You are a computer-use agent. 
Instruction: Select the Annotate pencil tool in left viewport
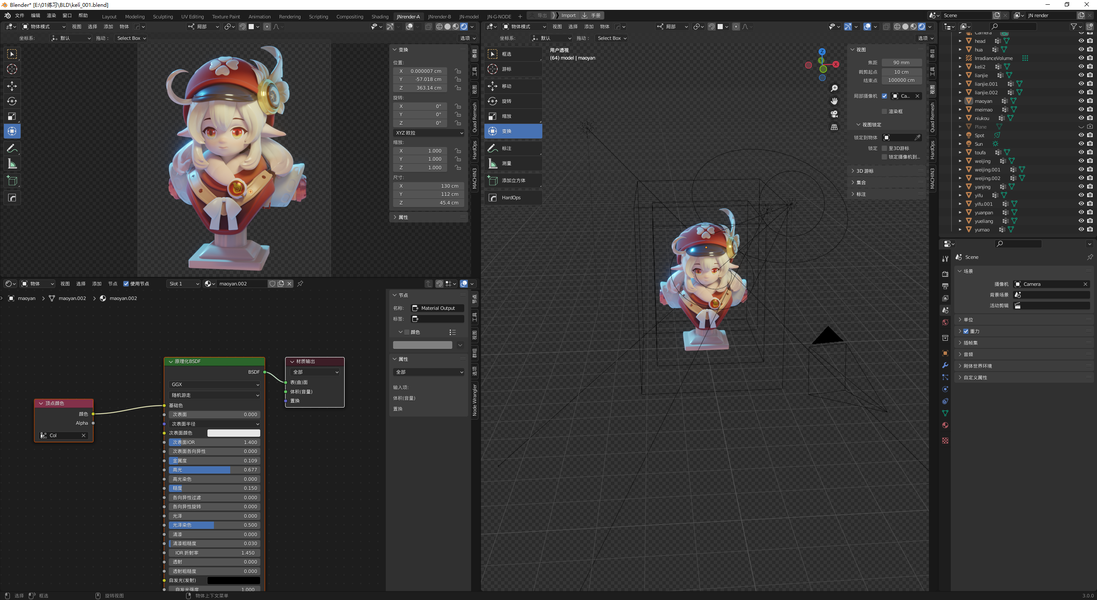(x=12, y=148)
